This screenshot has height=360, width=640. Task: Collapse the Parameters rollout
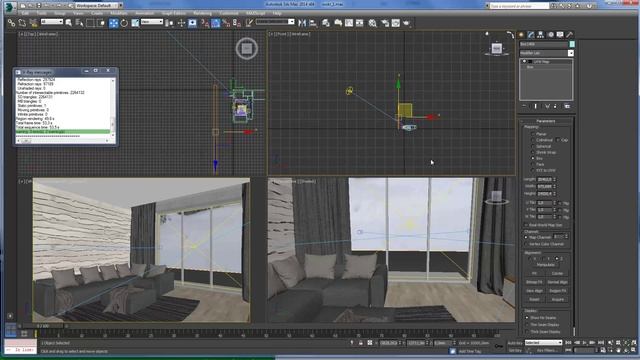click(545, 121)
